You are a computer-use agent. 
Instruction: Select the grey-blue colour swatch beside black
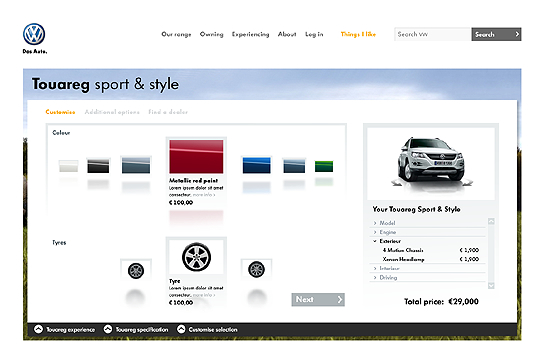(136, 165)
